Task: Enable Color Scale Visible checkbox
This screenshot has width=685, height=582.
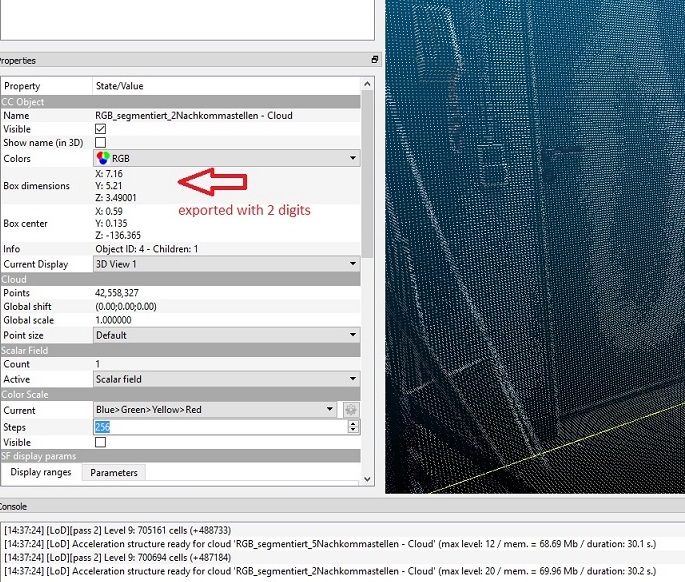Action: (100, 441)
